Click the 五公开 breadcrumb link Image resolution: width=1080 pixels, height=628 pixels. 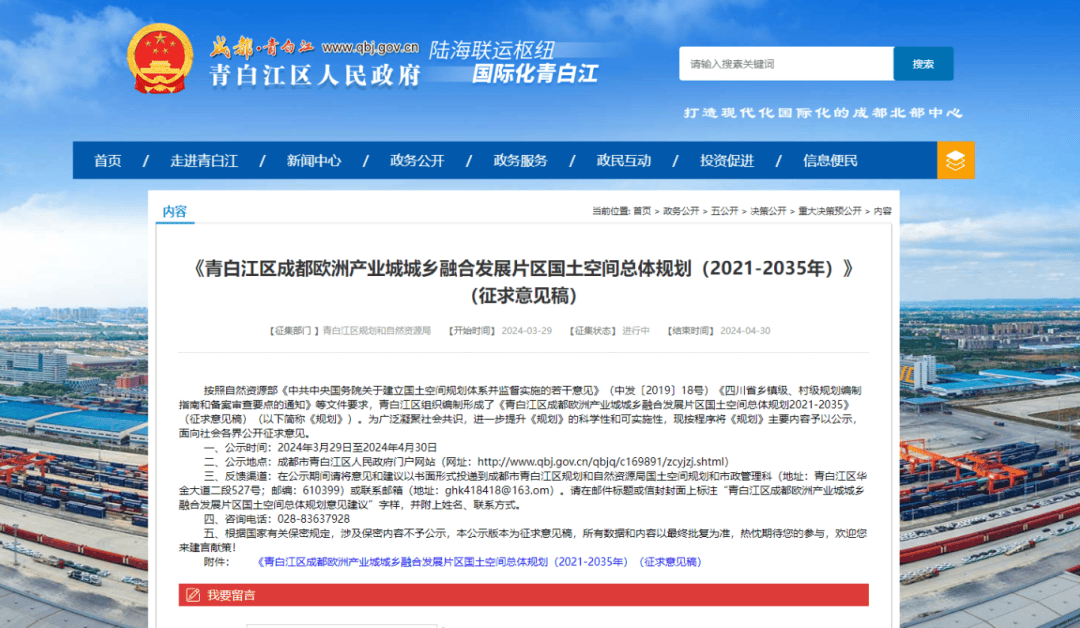pos(725,211)
